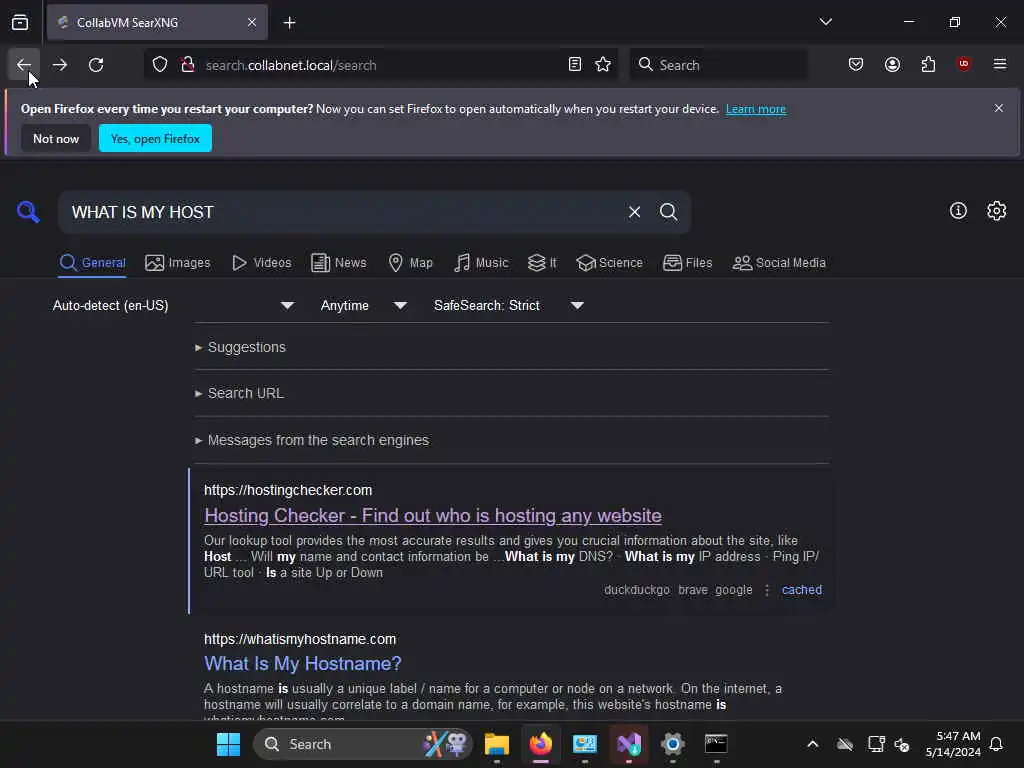
Task: Switch to Images category tab
Action: click(x=178, y=263)
